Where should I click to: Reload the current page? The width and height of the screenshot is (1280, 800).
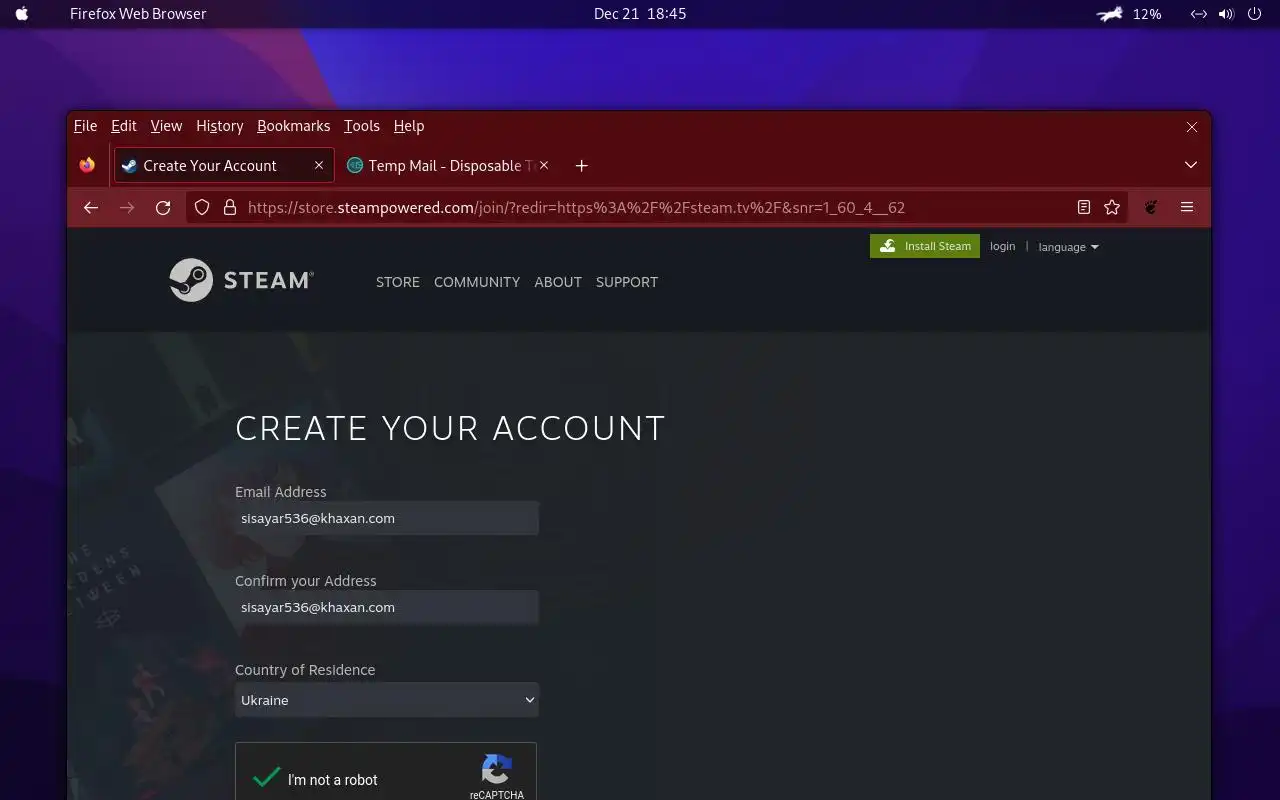163,207
